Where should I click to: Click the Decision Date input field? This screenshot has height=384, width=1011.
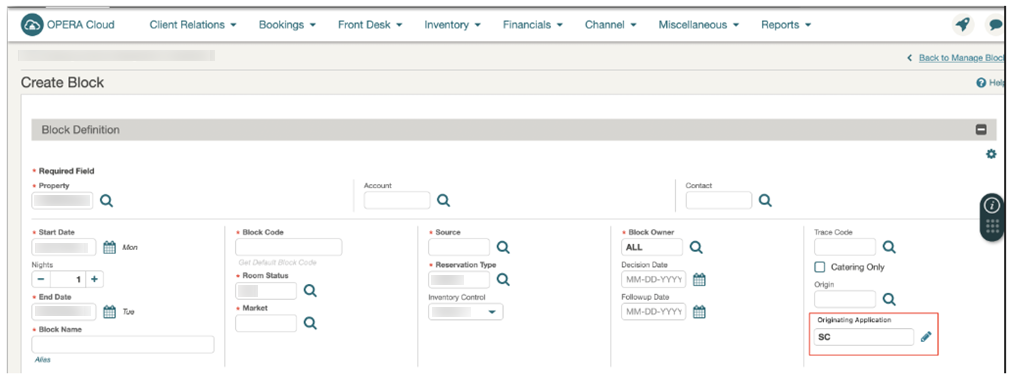[x=654, y=280]
